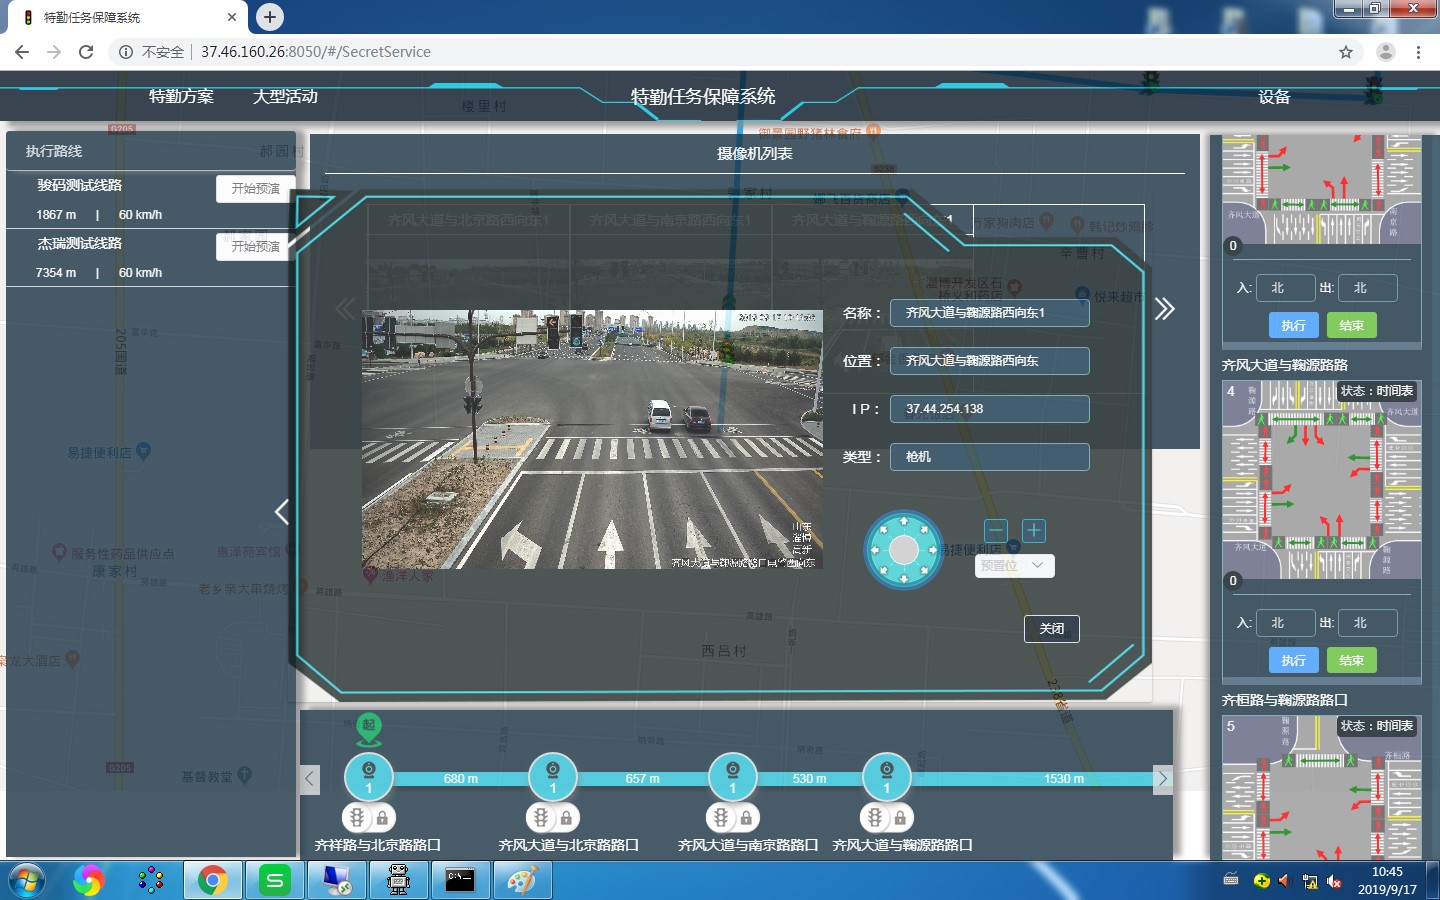
Task: Open the Chrome three-dot menu
Action: (1418, 52)
